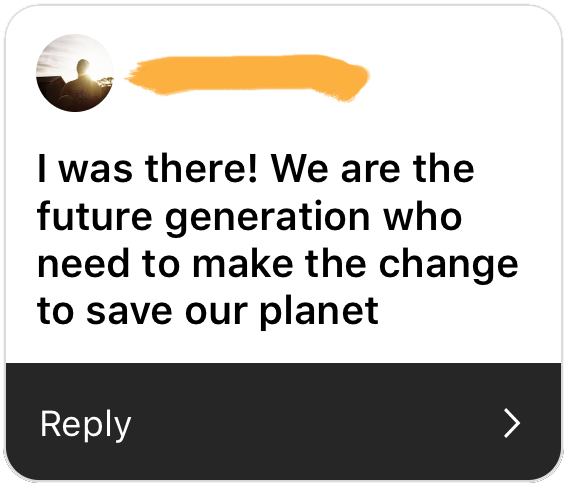Click the line 'need to make the change'

(278, 265)
